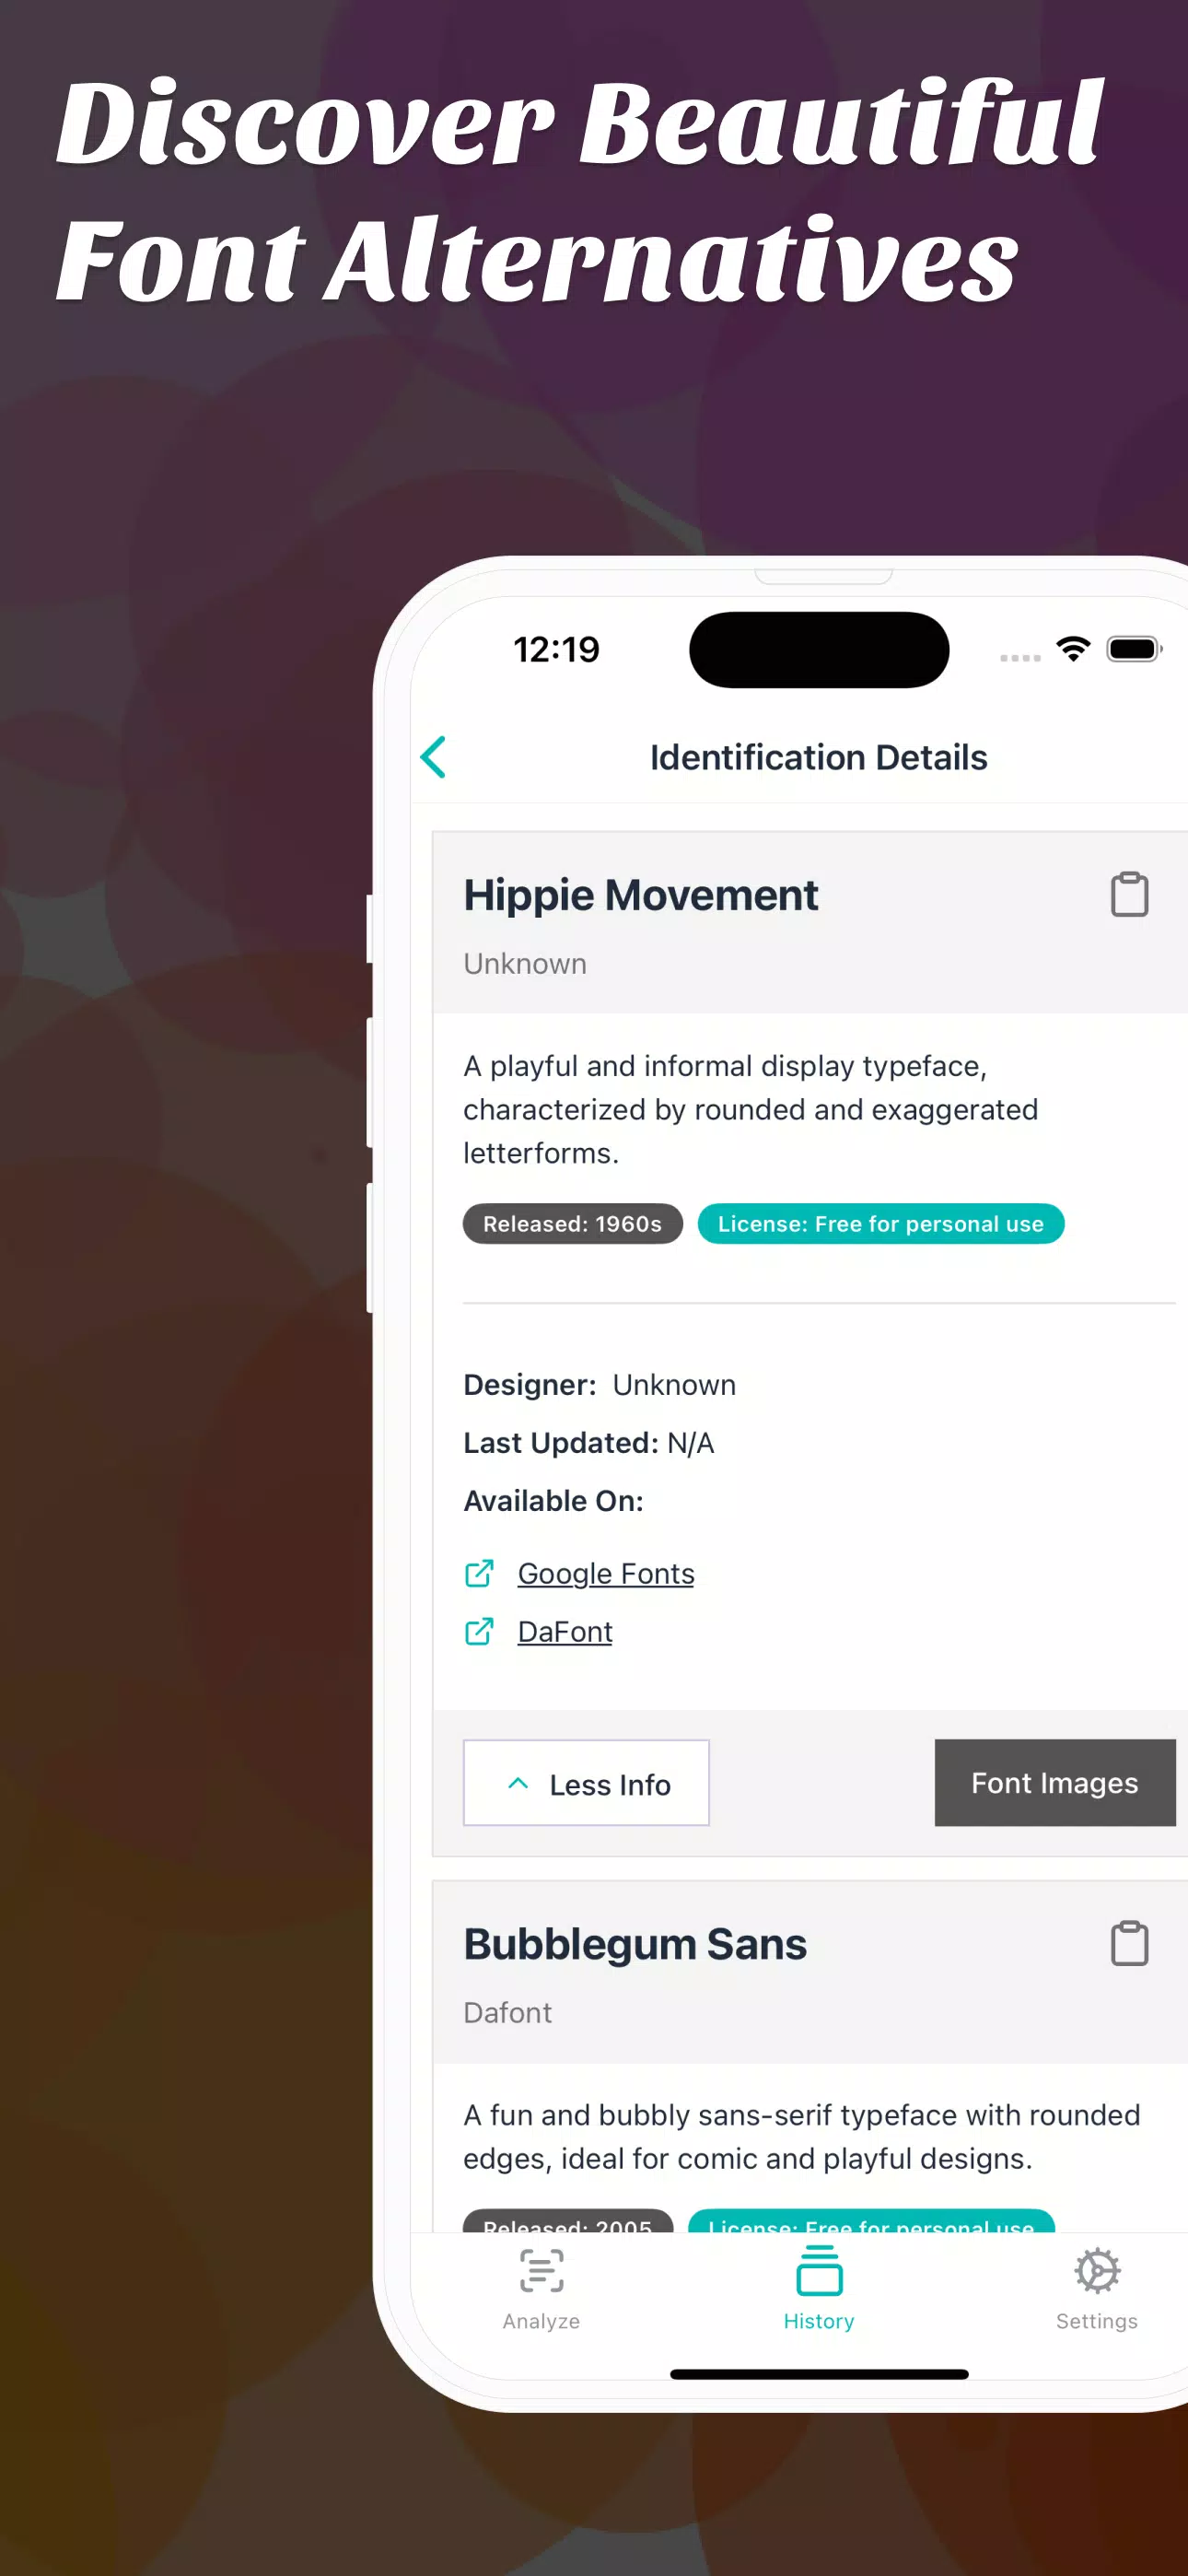Click the external link icon beside Google Fonts

pyautogui.click(x=480, y=1573)
